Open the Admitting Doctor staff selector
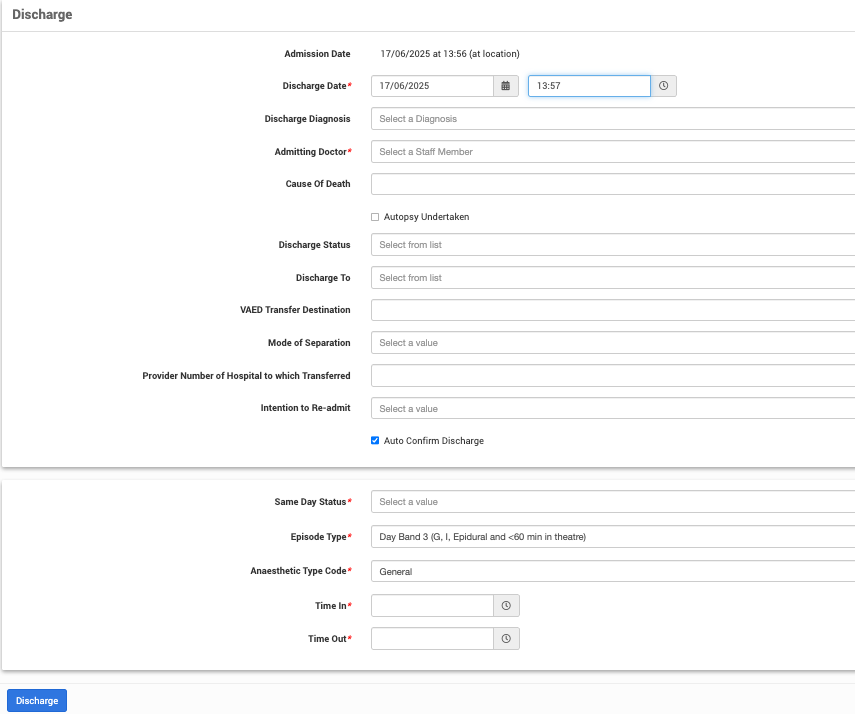 [612, 152]
